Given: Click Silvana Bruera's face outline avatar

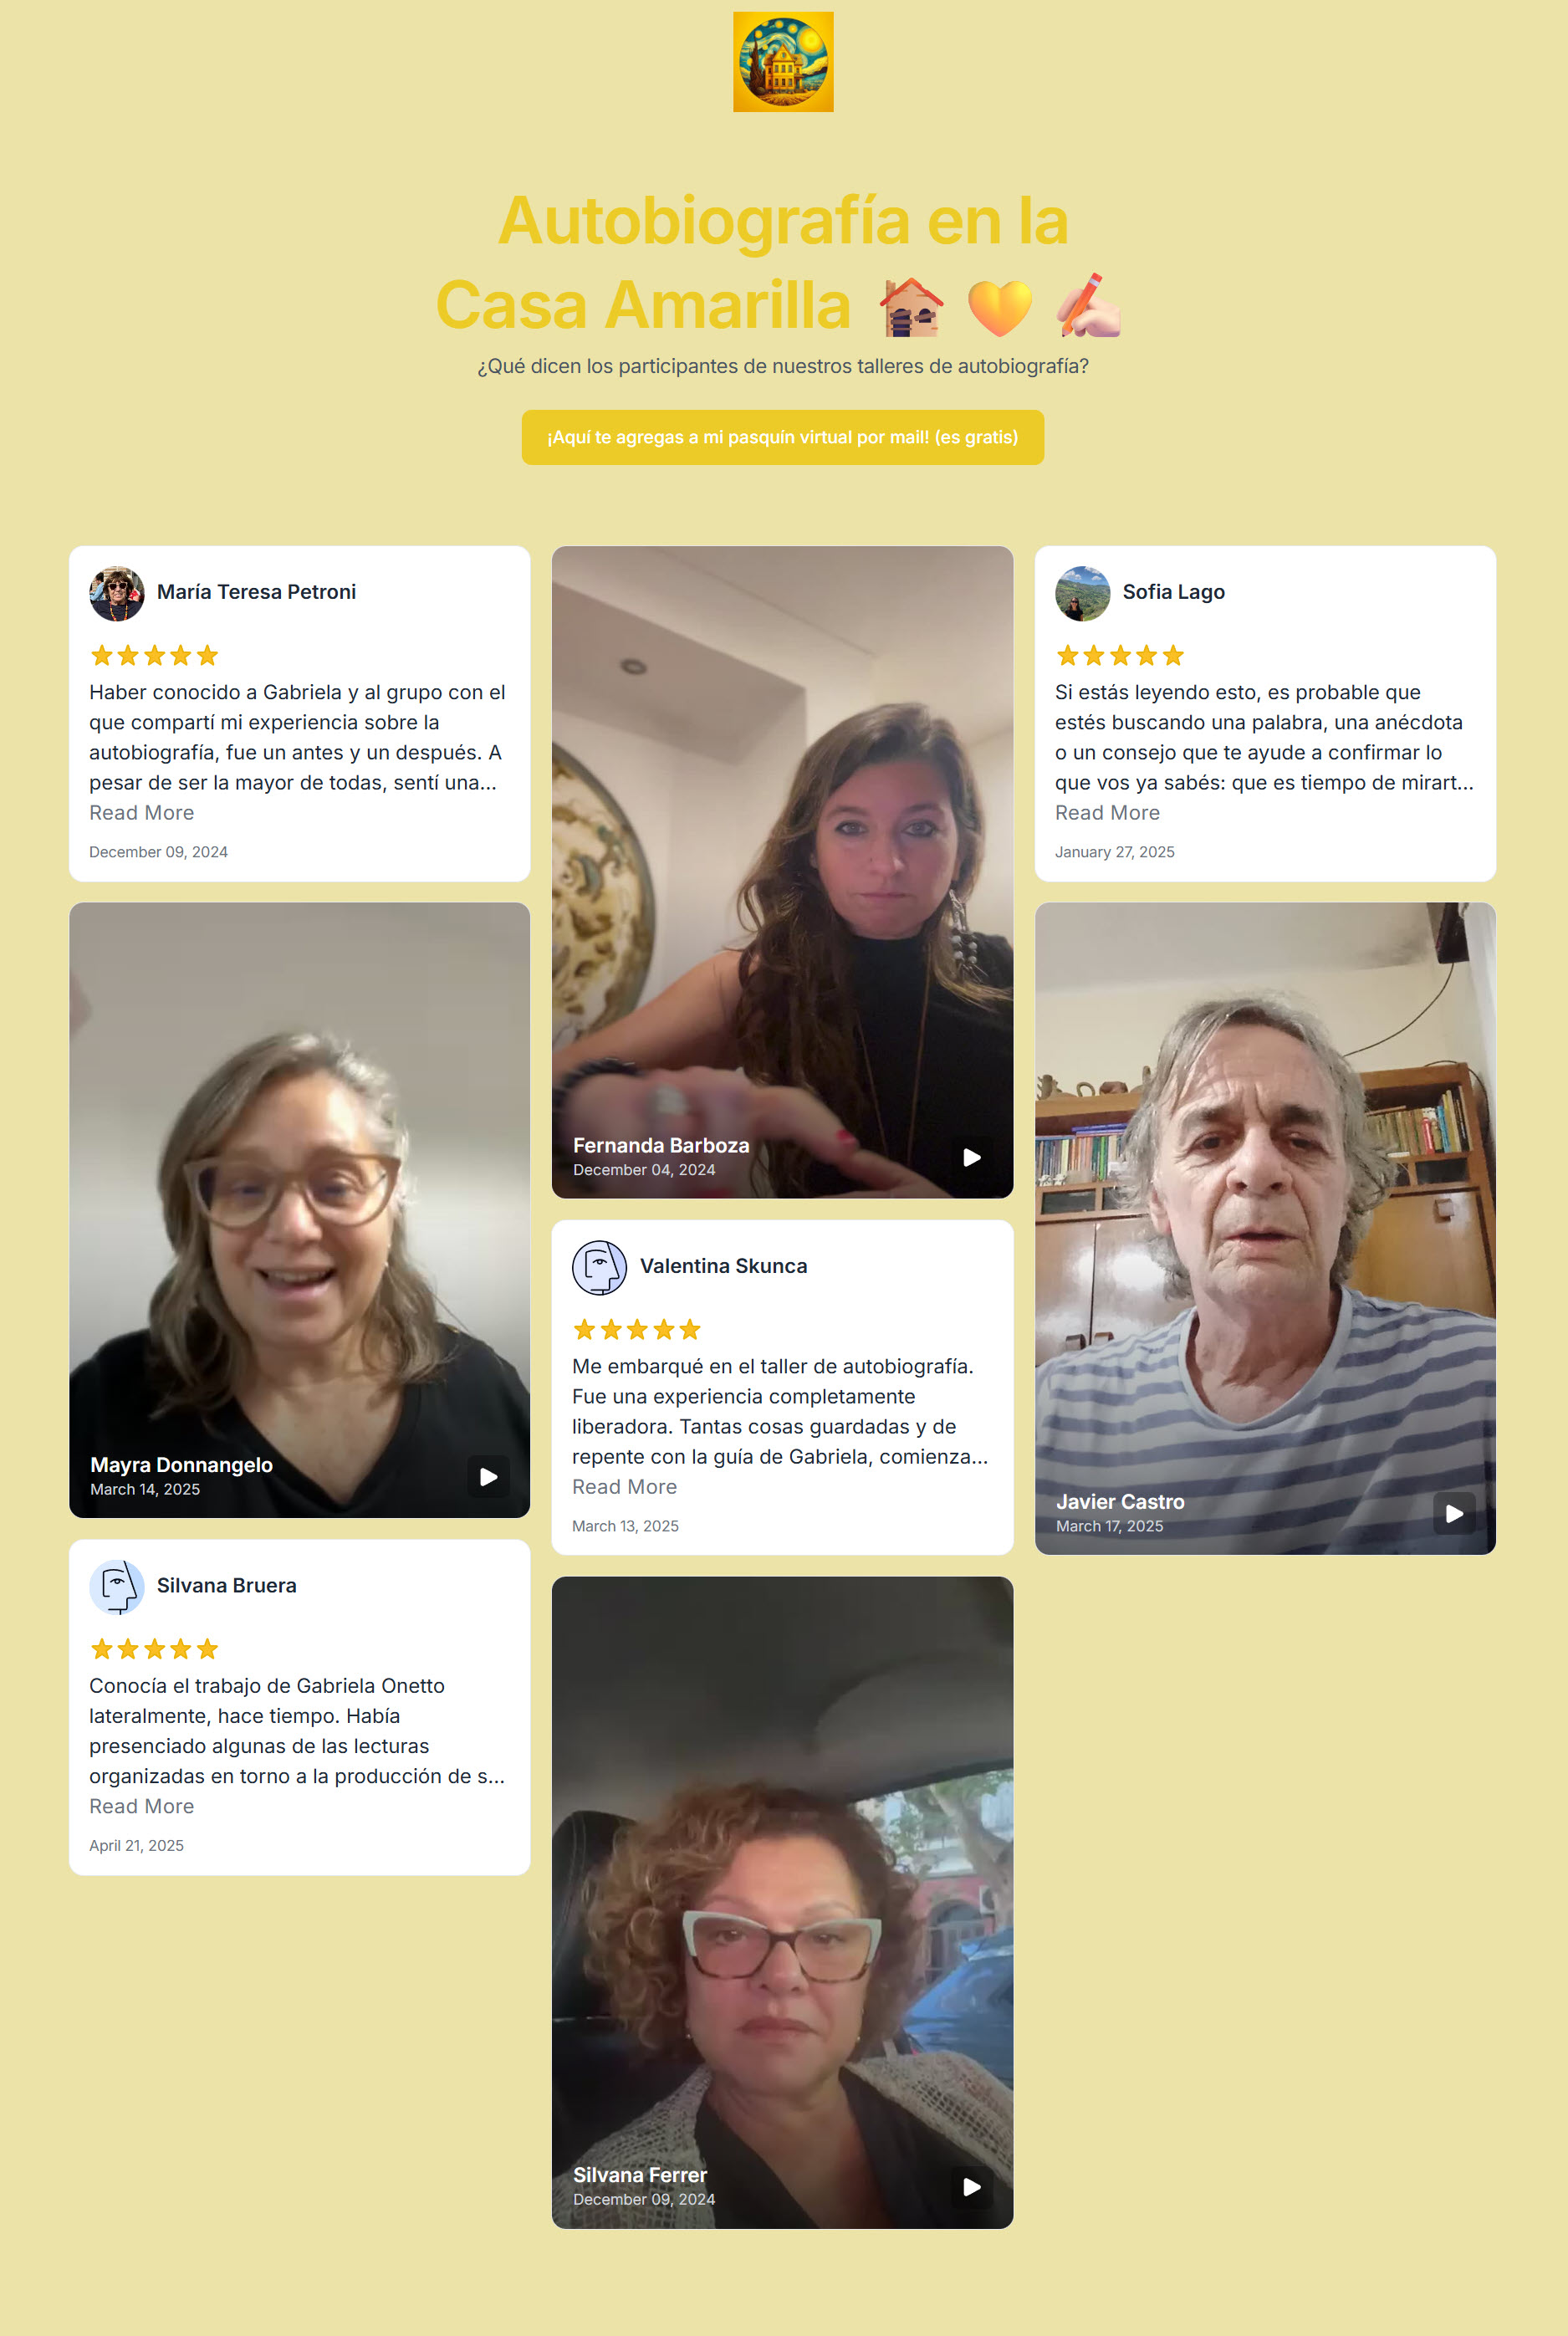Looking at the screenshot, I should (117, 1587).
